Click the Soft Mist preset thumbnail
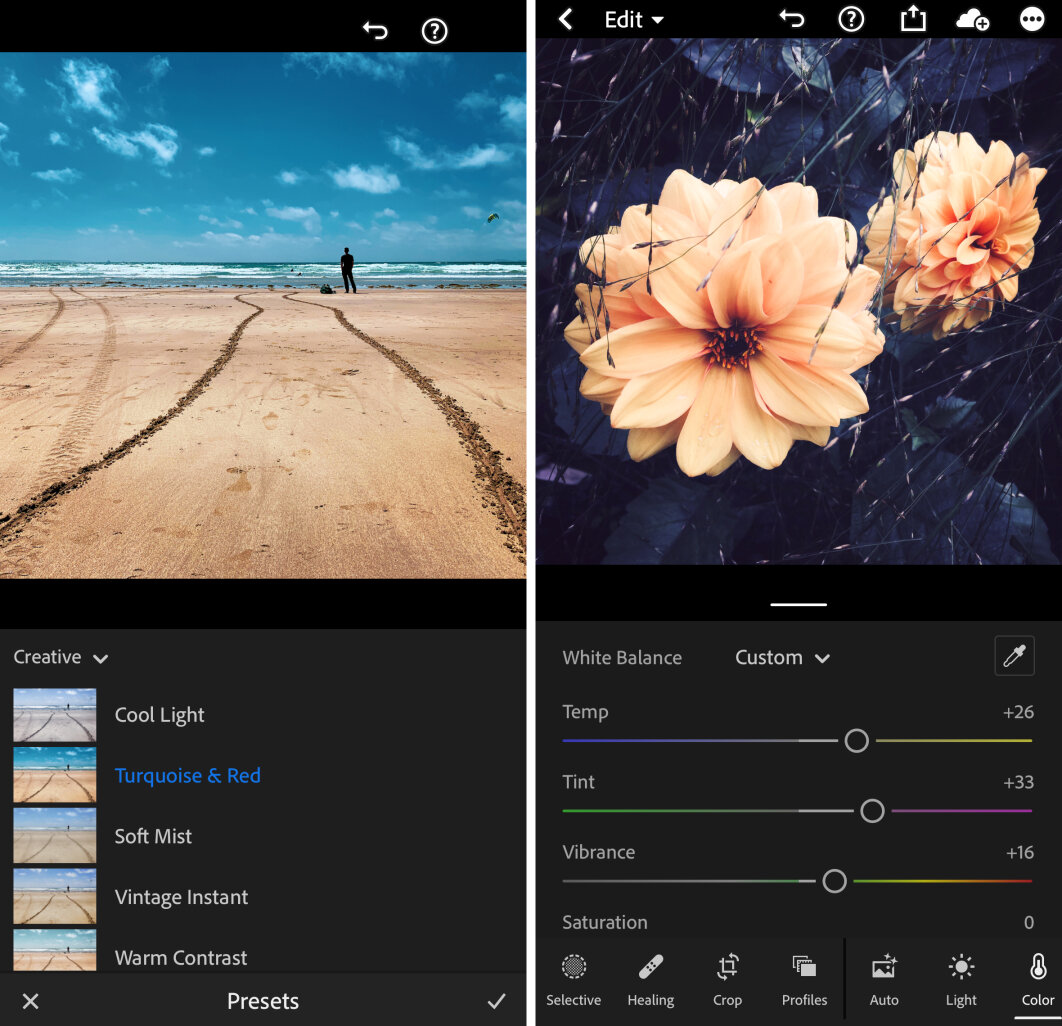 [57, 836]
